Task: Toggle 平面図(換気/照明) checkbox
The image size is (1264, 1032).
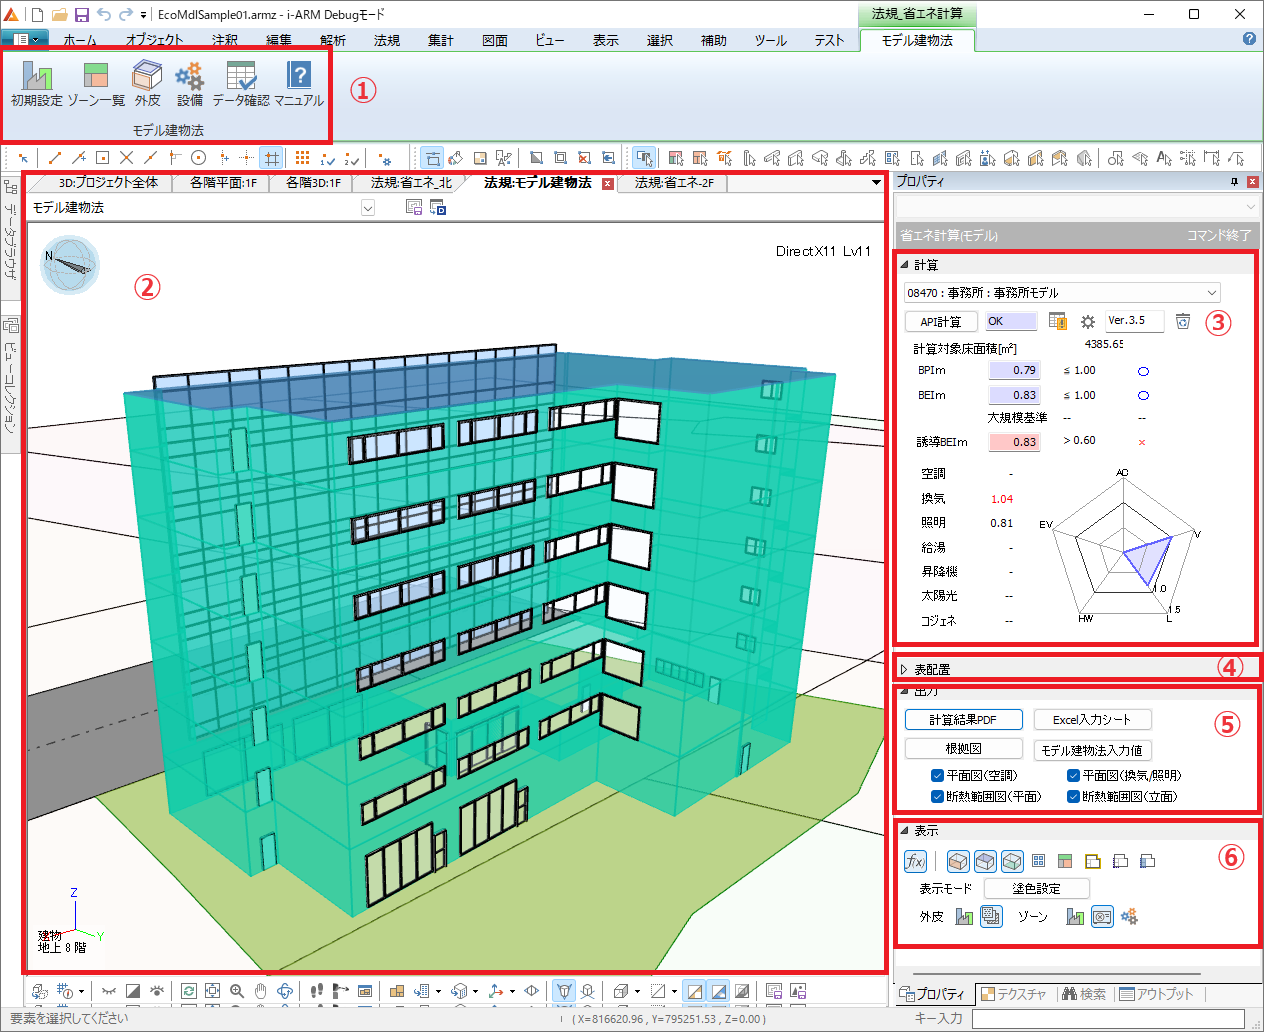Action: (1073, 776)
